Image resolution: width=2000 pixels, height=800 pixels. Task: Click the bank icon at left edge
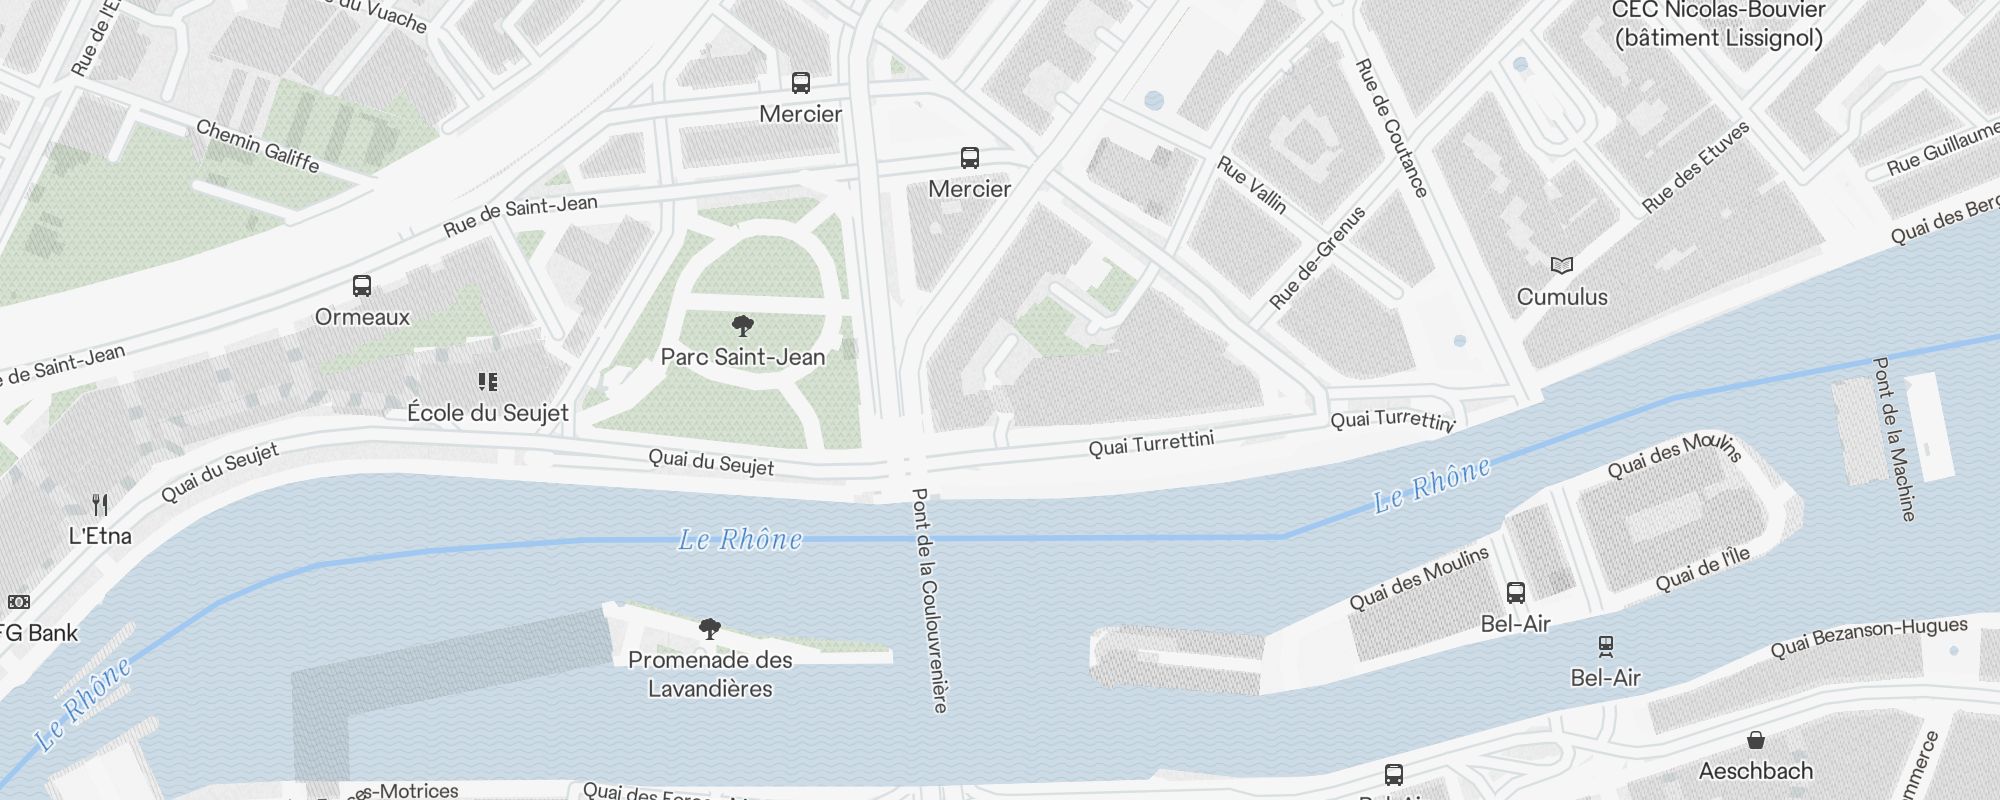click(19, 602)
